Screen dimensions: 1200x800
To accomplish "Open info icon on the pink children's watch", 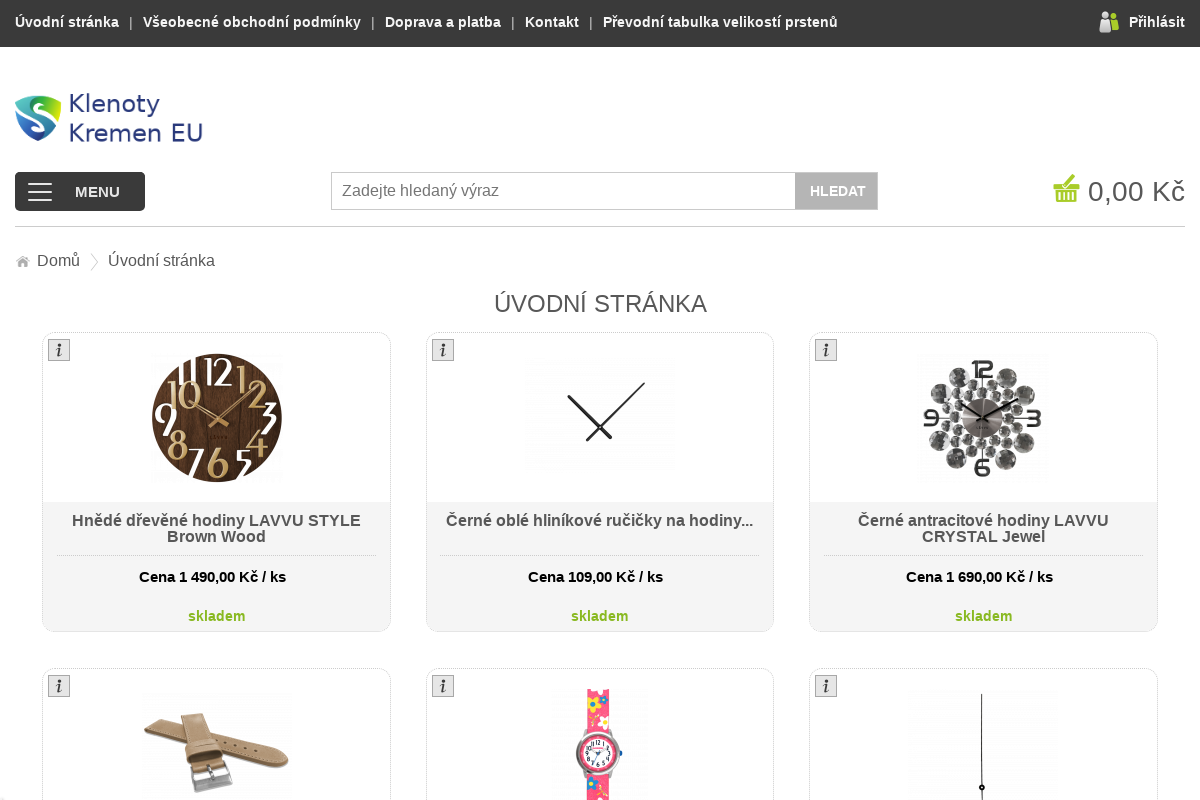I will [x=442, y=685].
